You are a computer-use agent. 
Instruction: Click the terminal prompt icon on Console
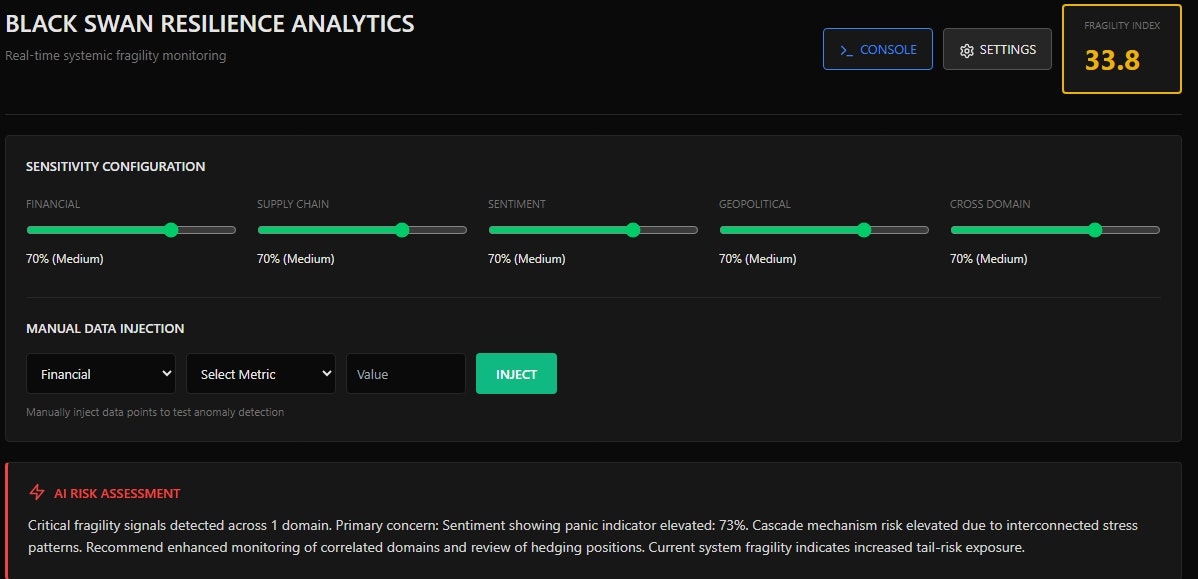coord(846,50)
